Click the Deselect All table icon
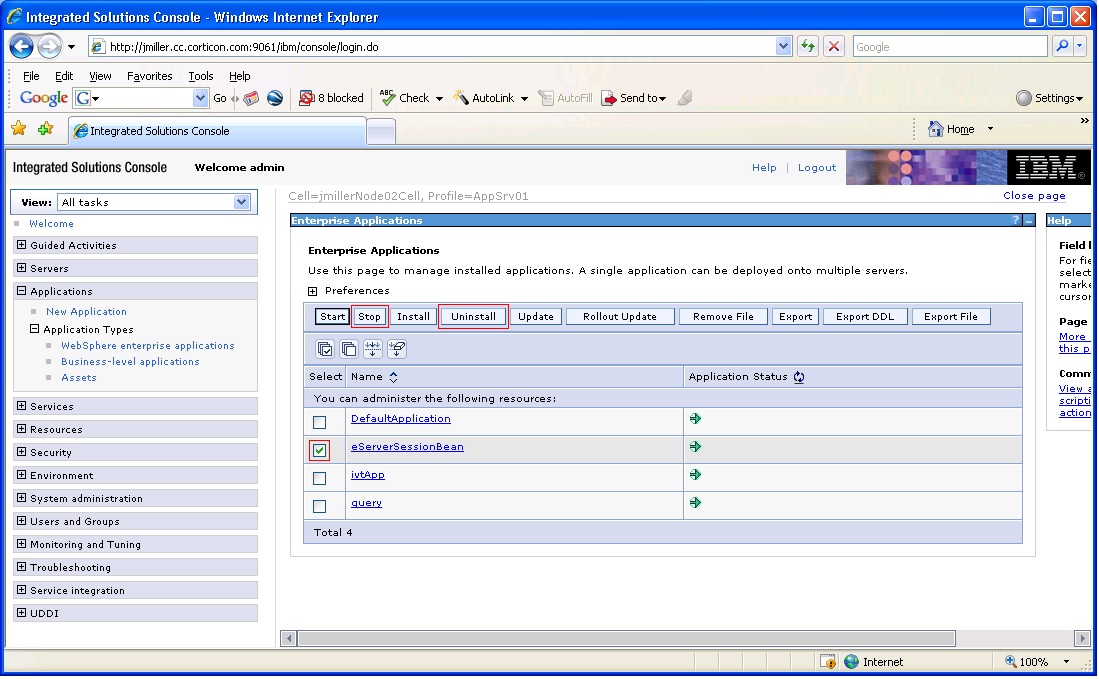 tap(348, 349)
